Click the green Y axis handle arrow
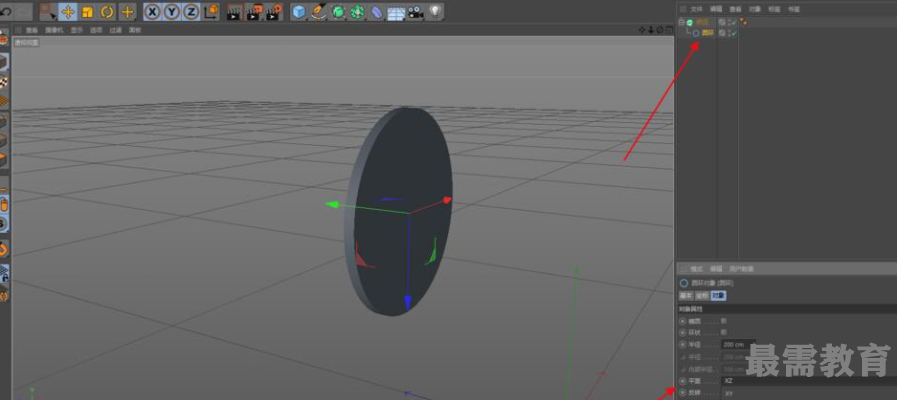The height and width of the screenshot is (400, 897). tap(332, 204)
